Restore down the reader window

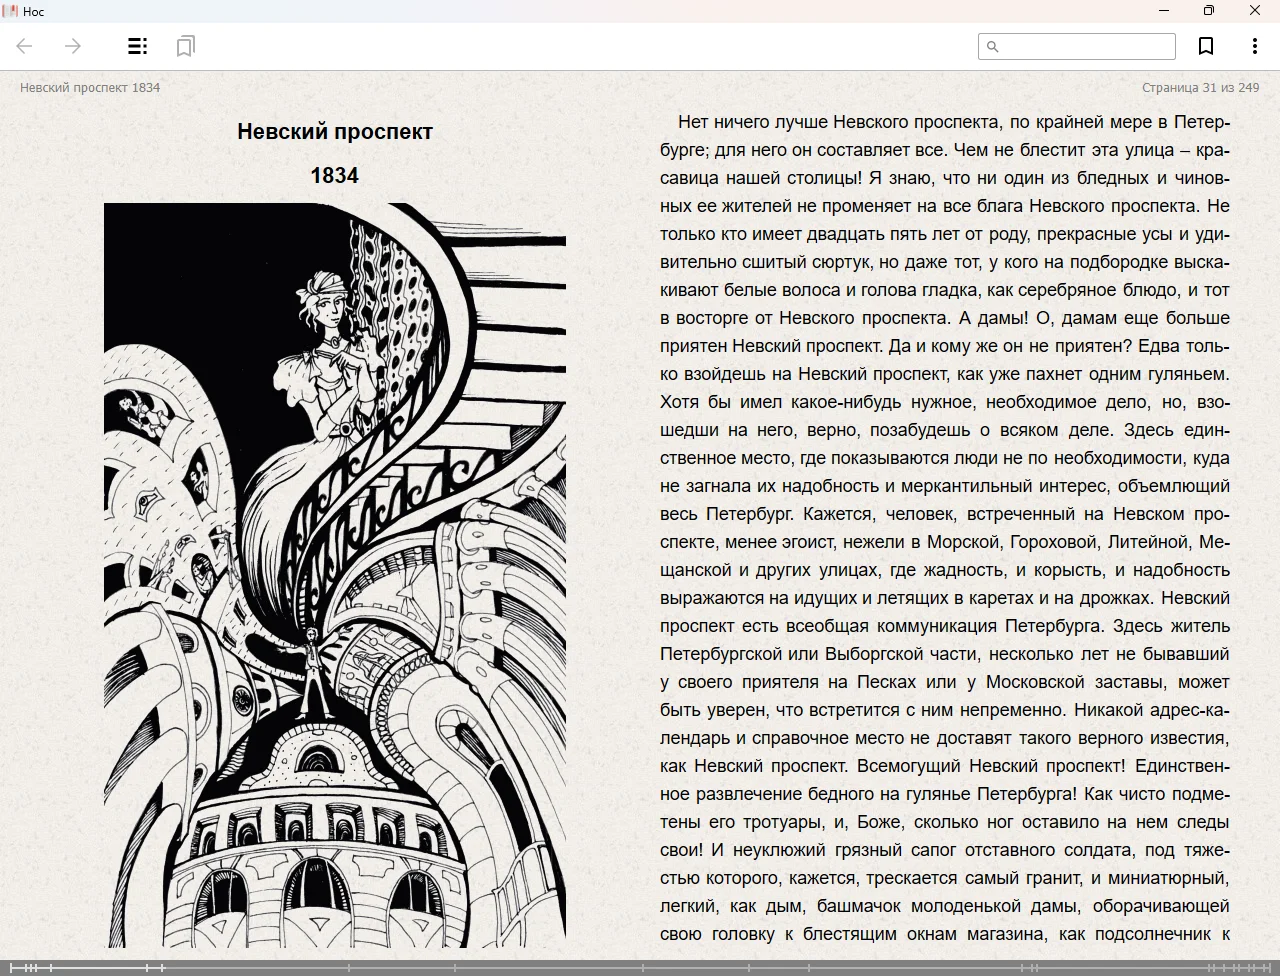click(1209, 11)
